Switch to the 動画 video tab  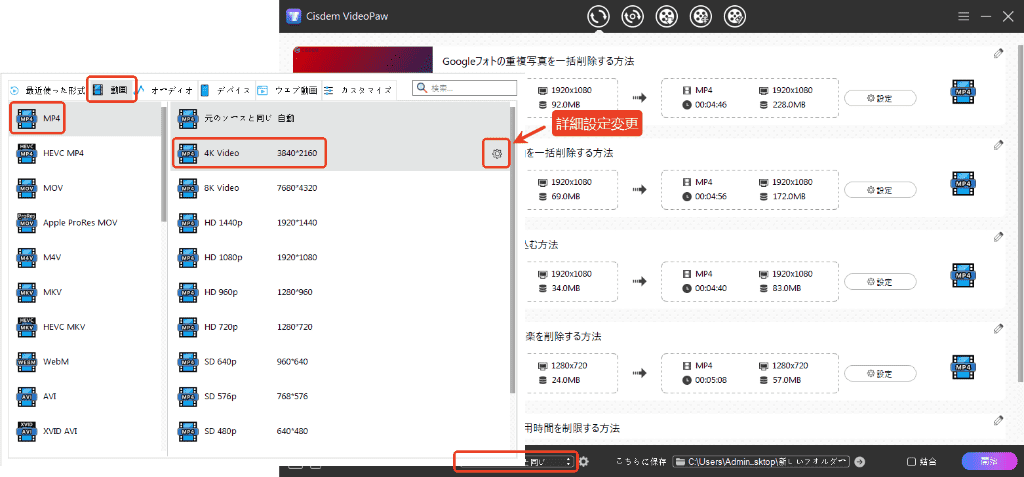(111, 89)
